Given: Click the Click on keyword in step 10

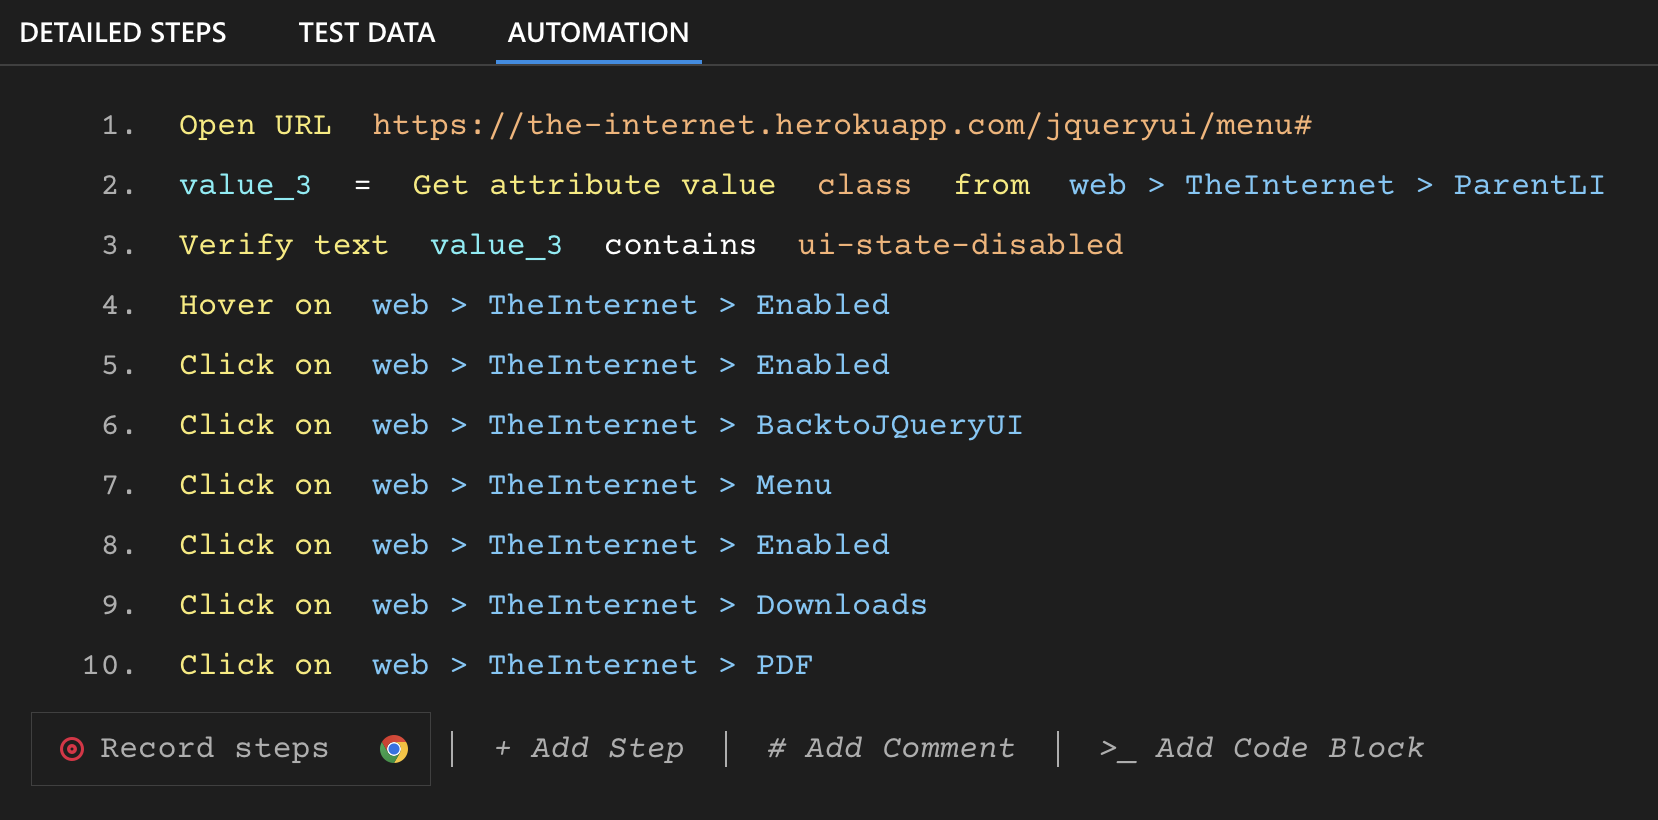Looking at the screenshot, I should click(x=255, y=665).
